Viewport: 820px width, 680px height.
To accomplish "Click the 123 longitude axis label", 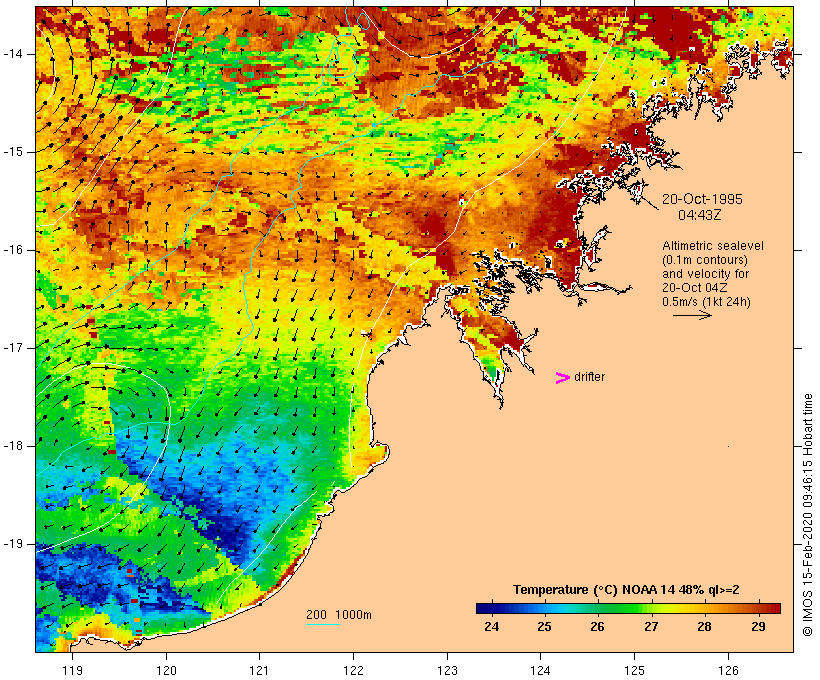I will click(x=447, y=671).
